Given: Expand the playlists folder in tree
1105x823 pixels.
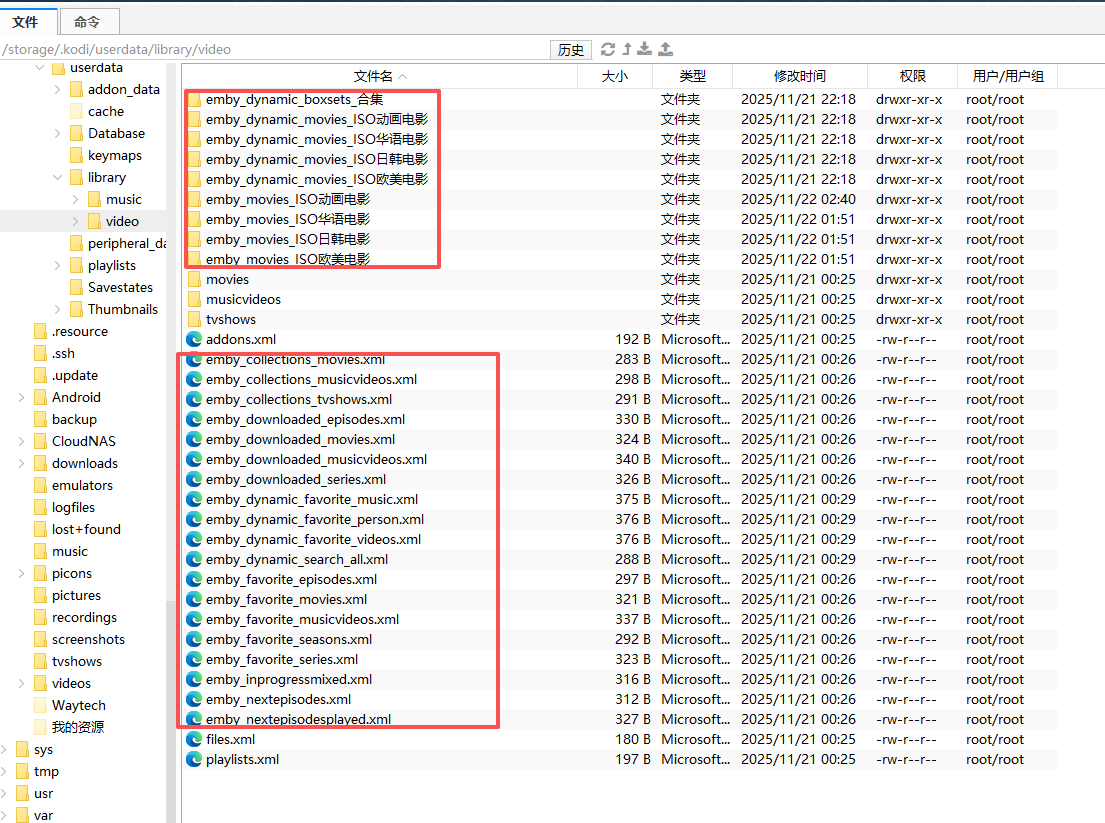Looking at the screenshot, I should point(58,265).
